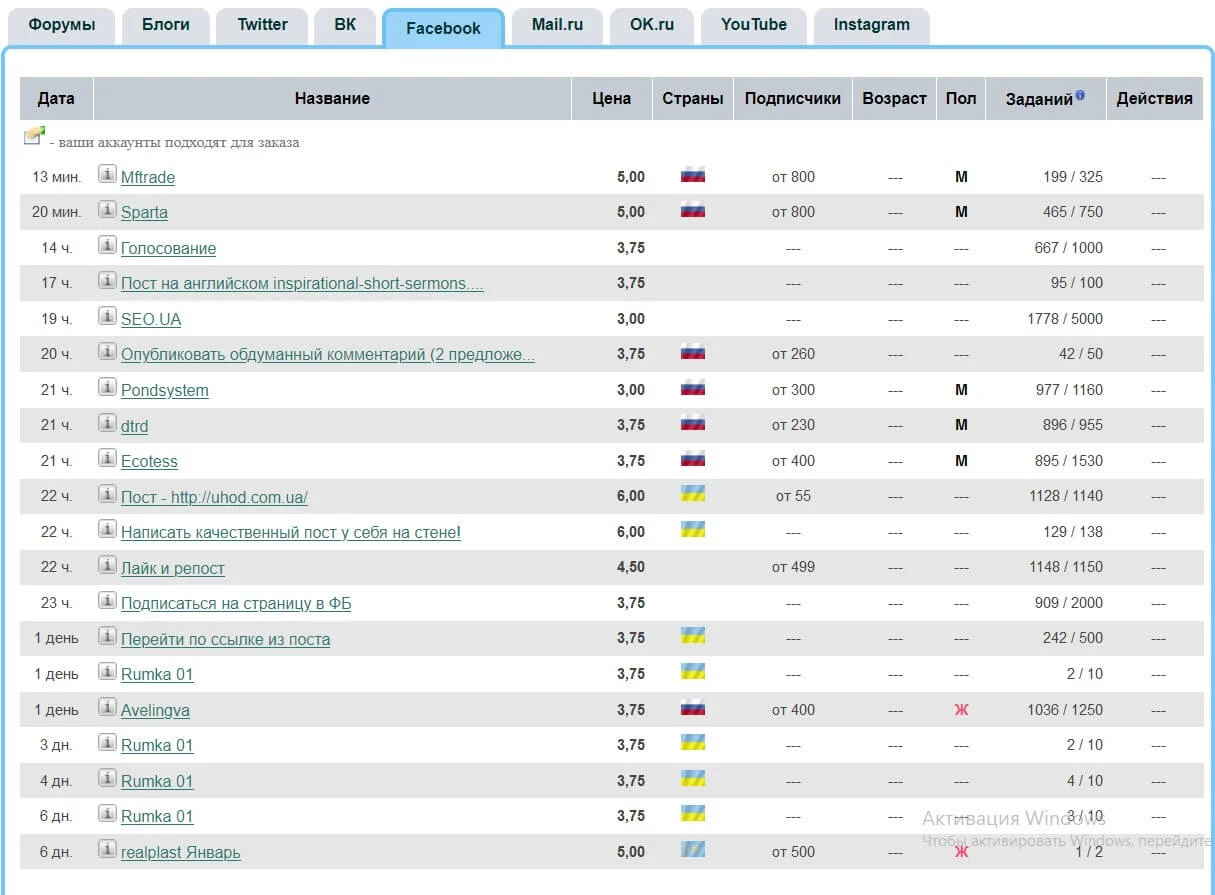
Task: Click the Дата column header
Action: [56, 98]
